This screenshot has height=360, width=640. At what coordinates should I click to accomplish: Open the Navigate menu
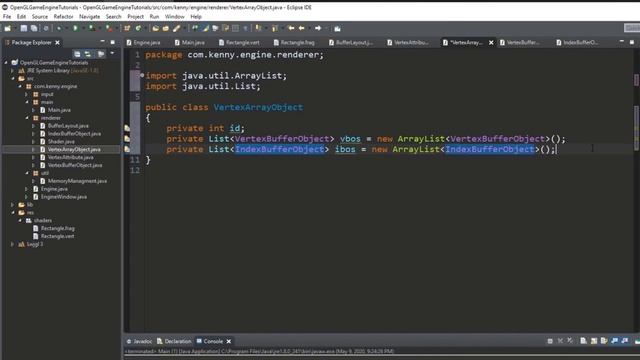coord(89,16)
